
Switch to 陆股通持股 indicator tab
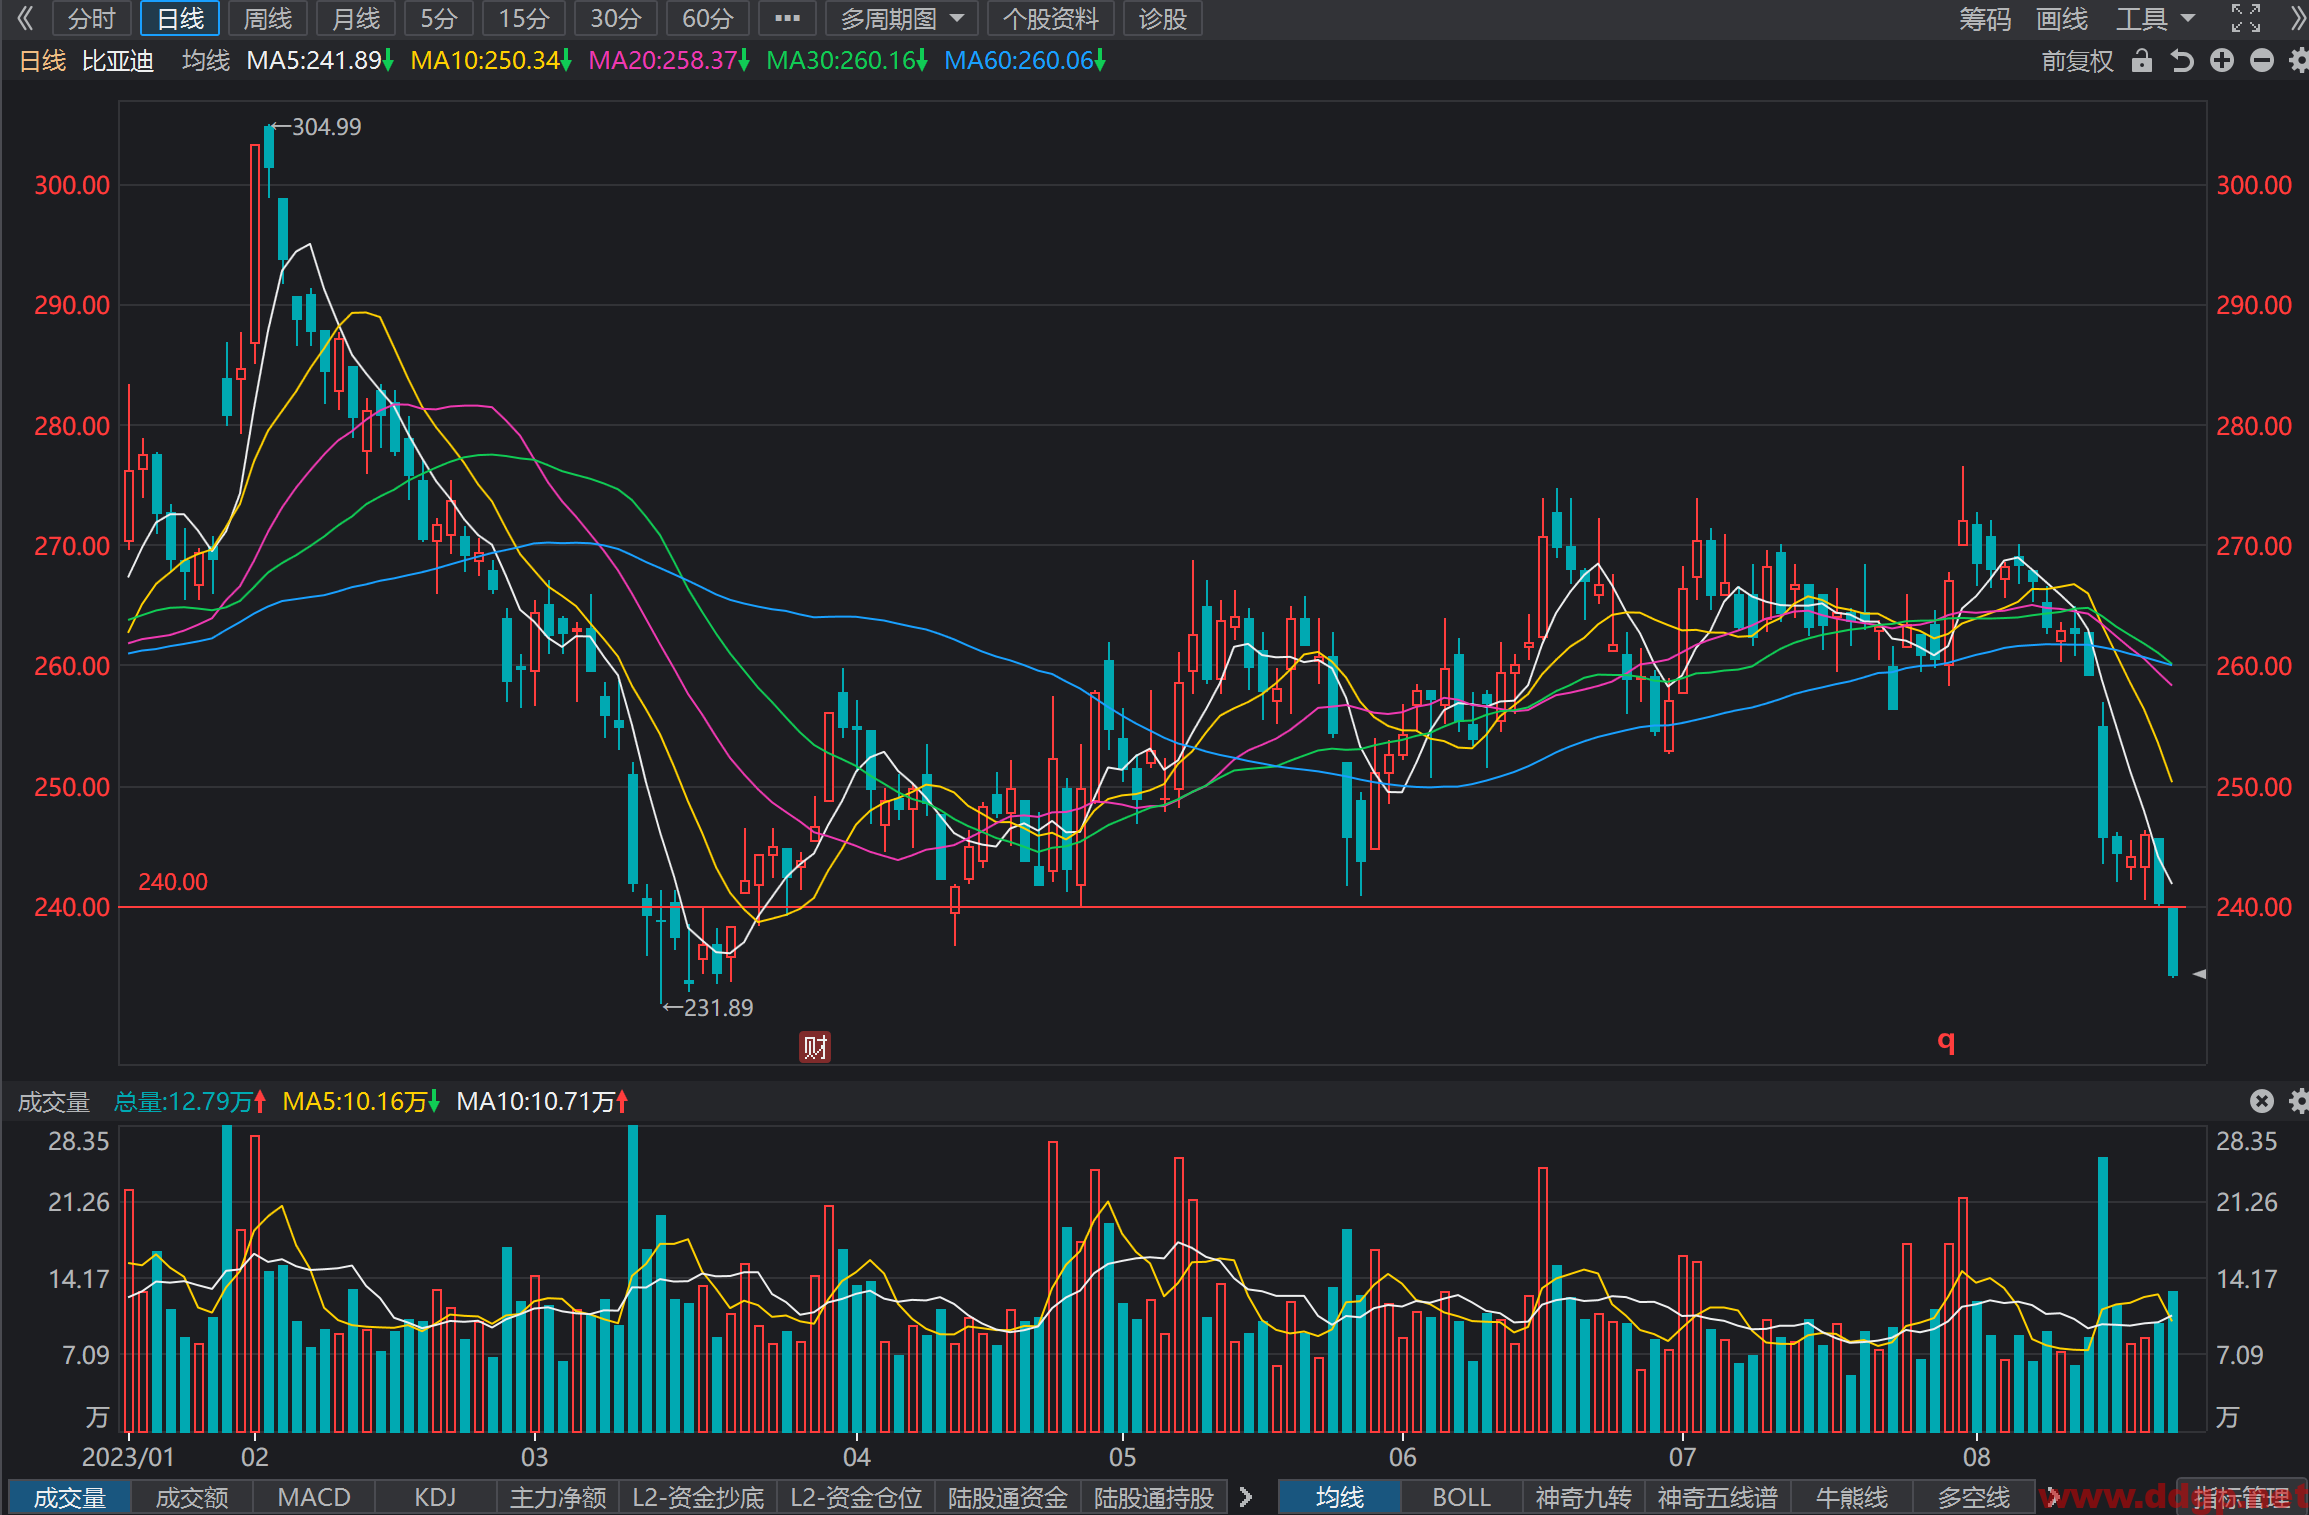1154,1497
